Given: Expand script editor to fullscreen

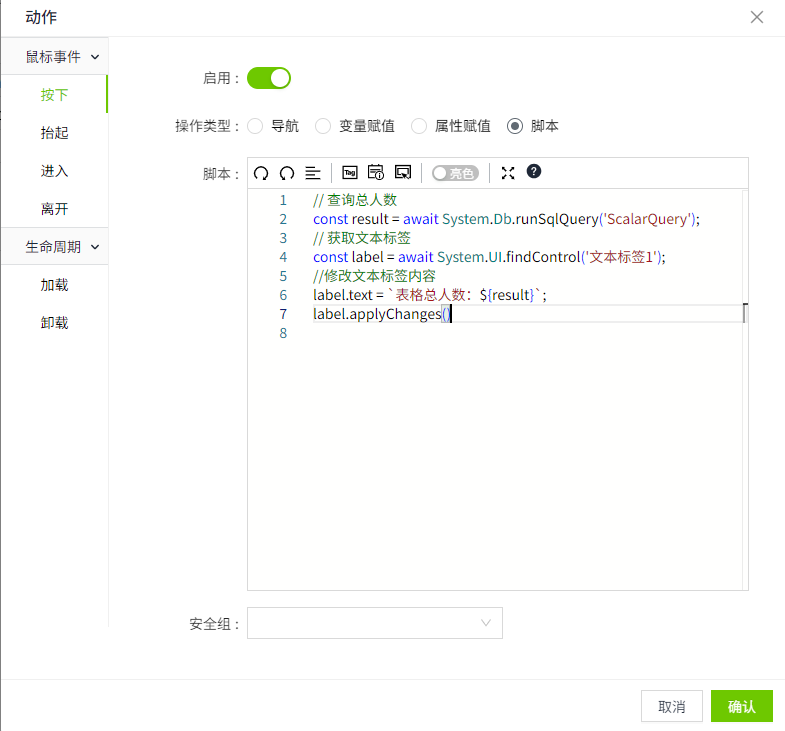Looking at the screenshot, I should point(508,173).
